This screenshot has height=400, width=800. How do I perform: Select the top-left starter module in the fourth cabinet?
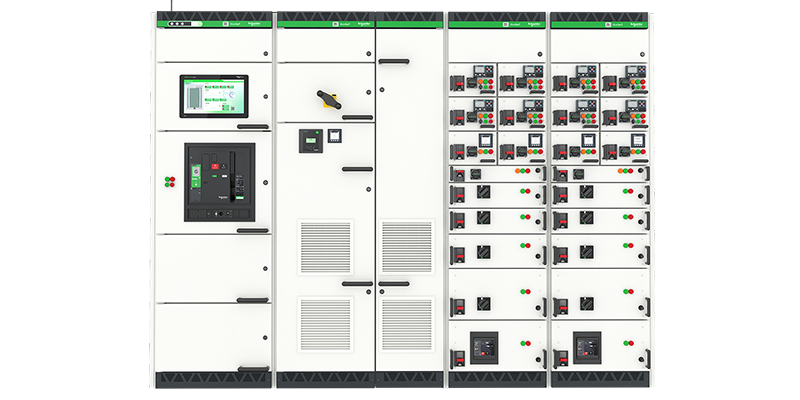tap(472, 79)
